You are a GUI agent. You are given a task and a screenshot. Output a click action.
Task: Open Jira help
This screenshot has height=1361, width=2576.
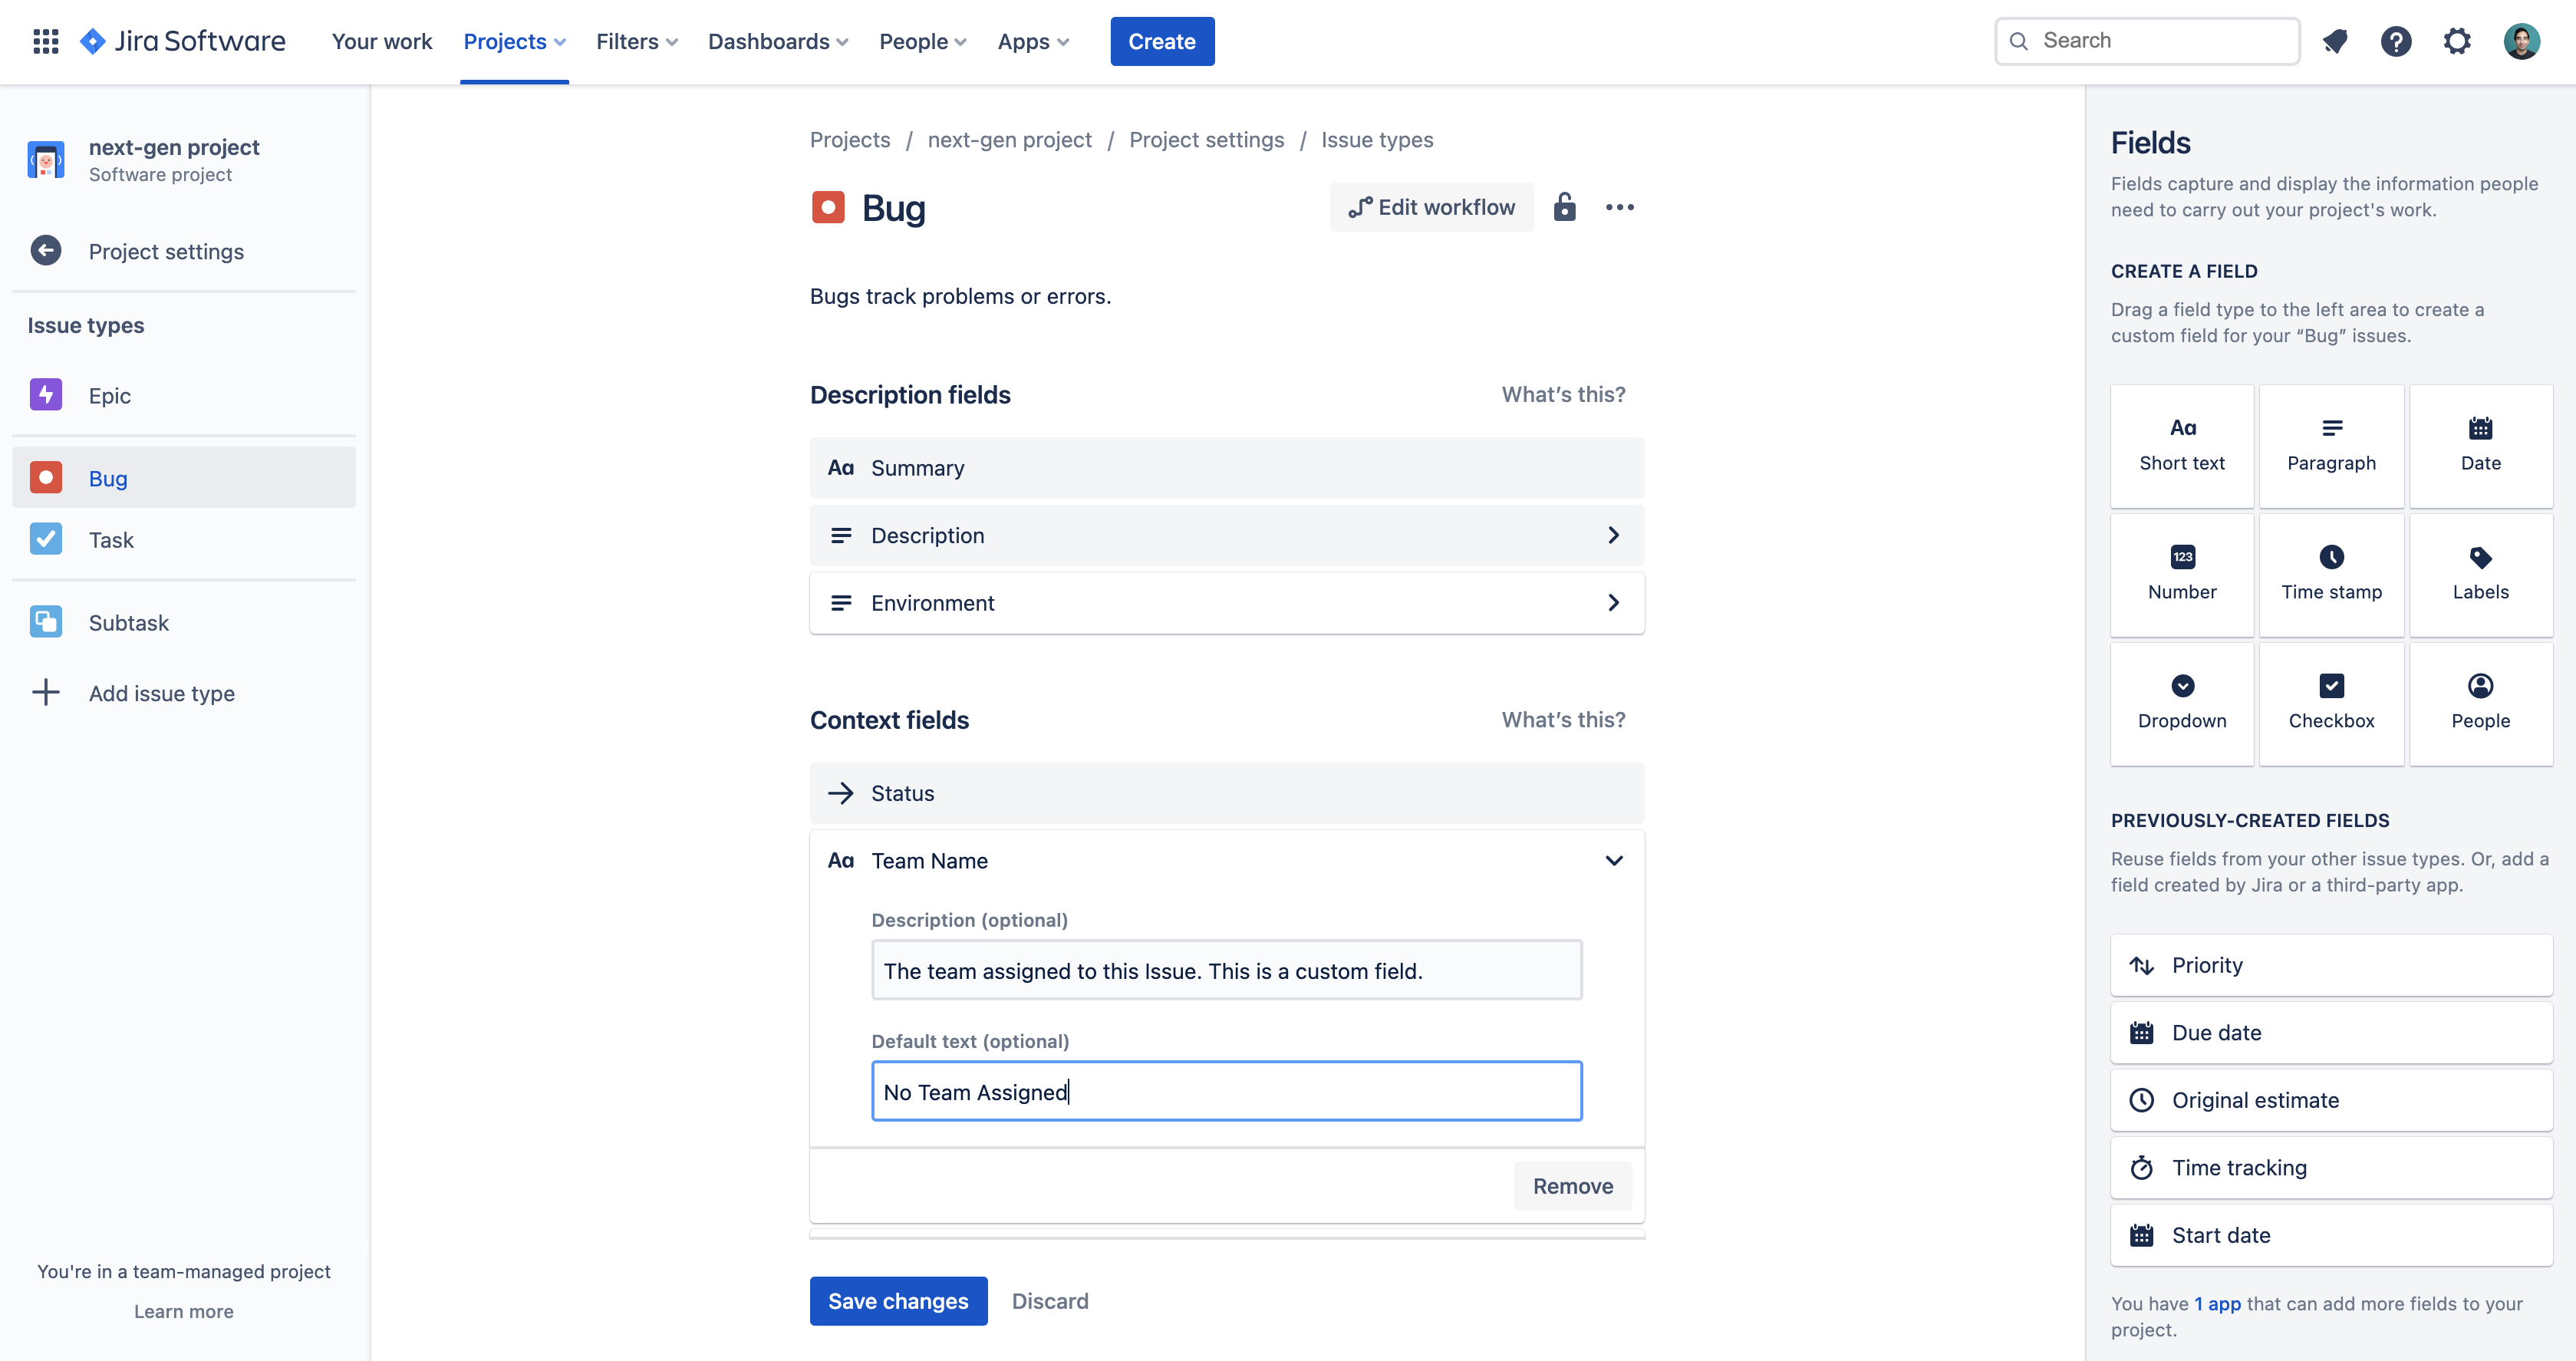(2396, 41)
